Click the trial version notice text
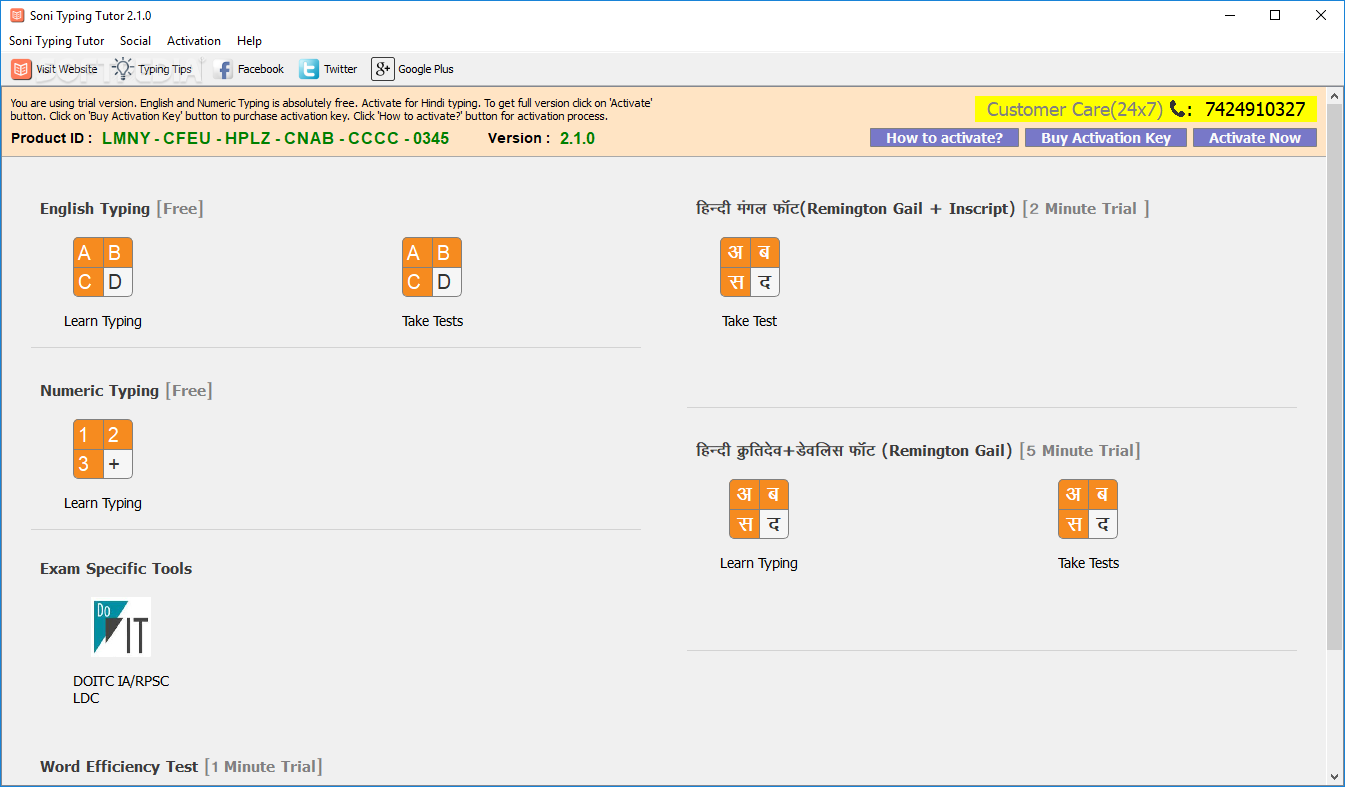Screen dimensions: 1345x787 [x=331, y=109]
